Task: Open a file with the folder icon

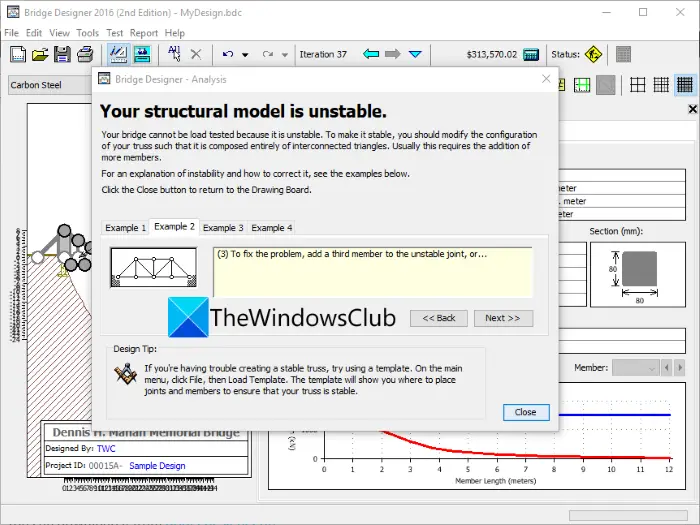Action: pyautogui.click(x=40, y=54)
